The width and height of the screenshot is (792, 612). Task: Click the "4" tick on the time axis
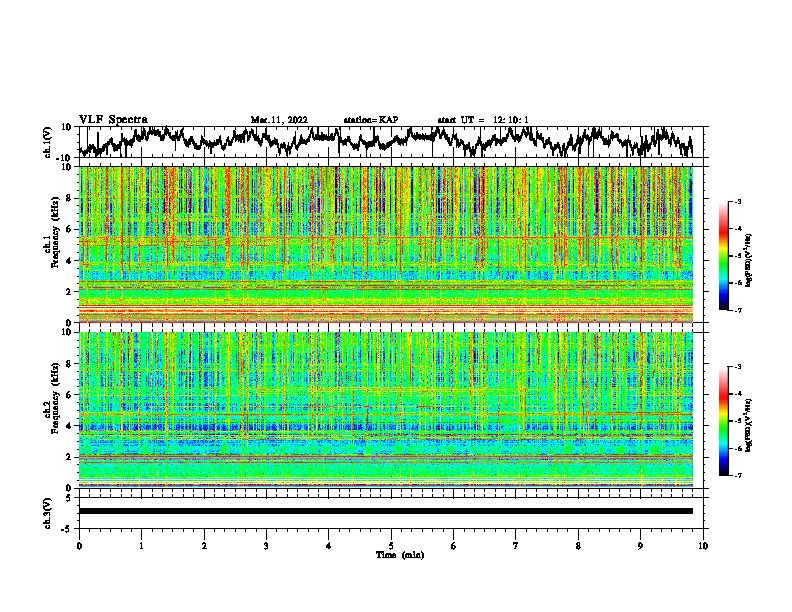pos(329,546)
